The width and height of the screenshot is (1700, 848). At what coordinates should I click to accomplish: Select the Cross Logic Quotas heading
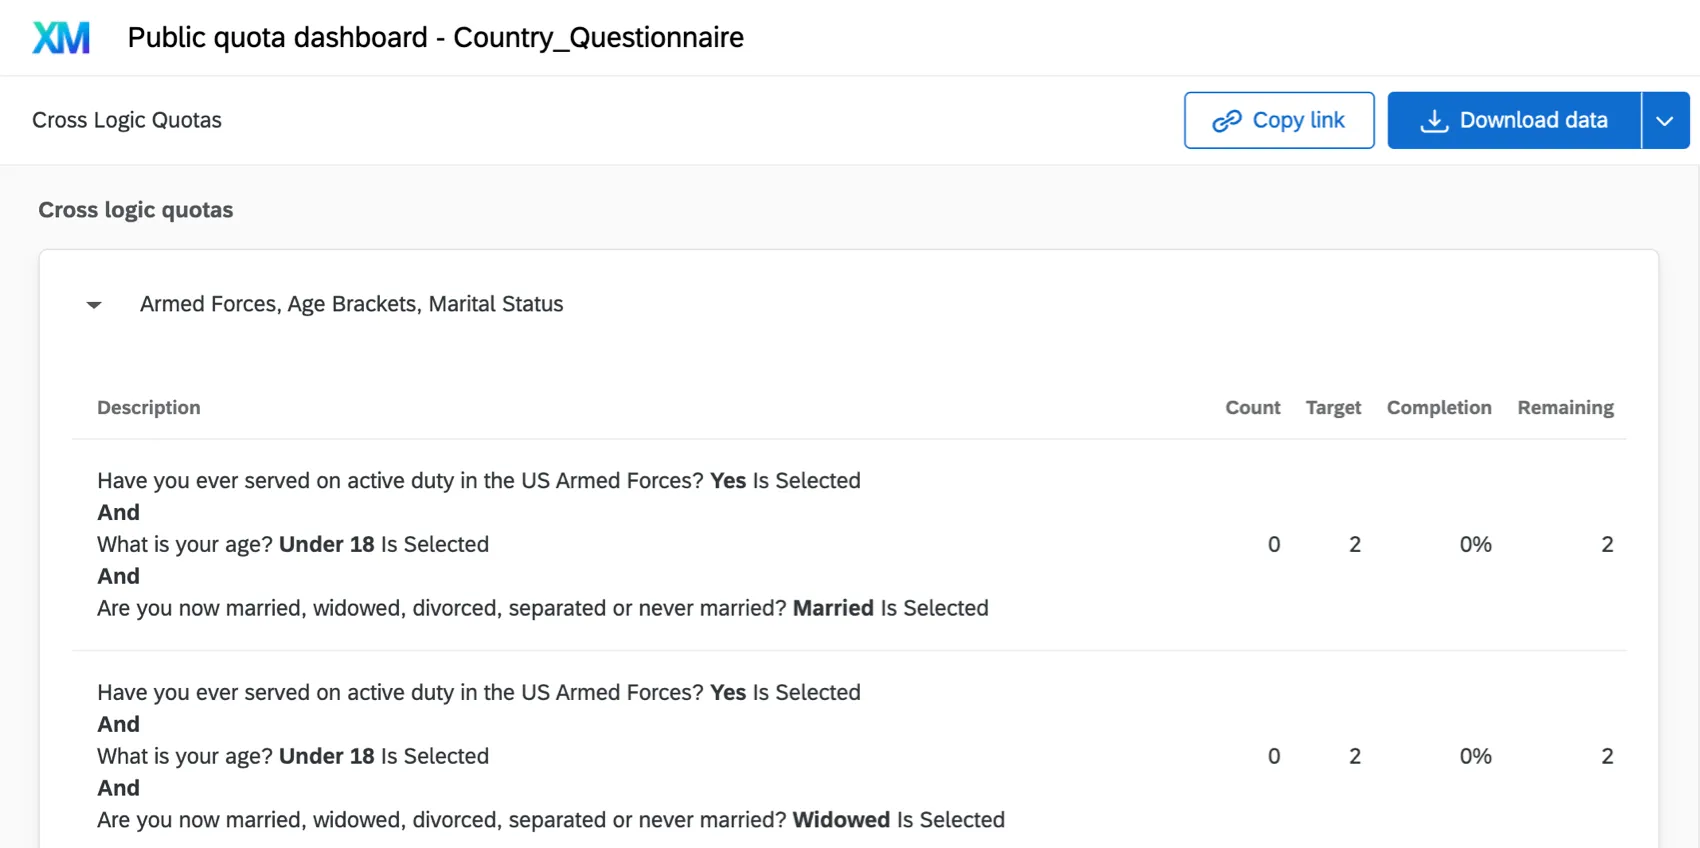click(x=126, y=120)
